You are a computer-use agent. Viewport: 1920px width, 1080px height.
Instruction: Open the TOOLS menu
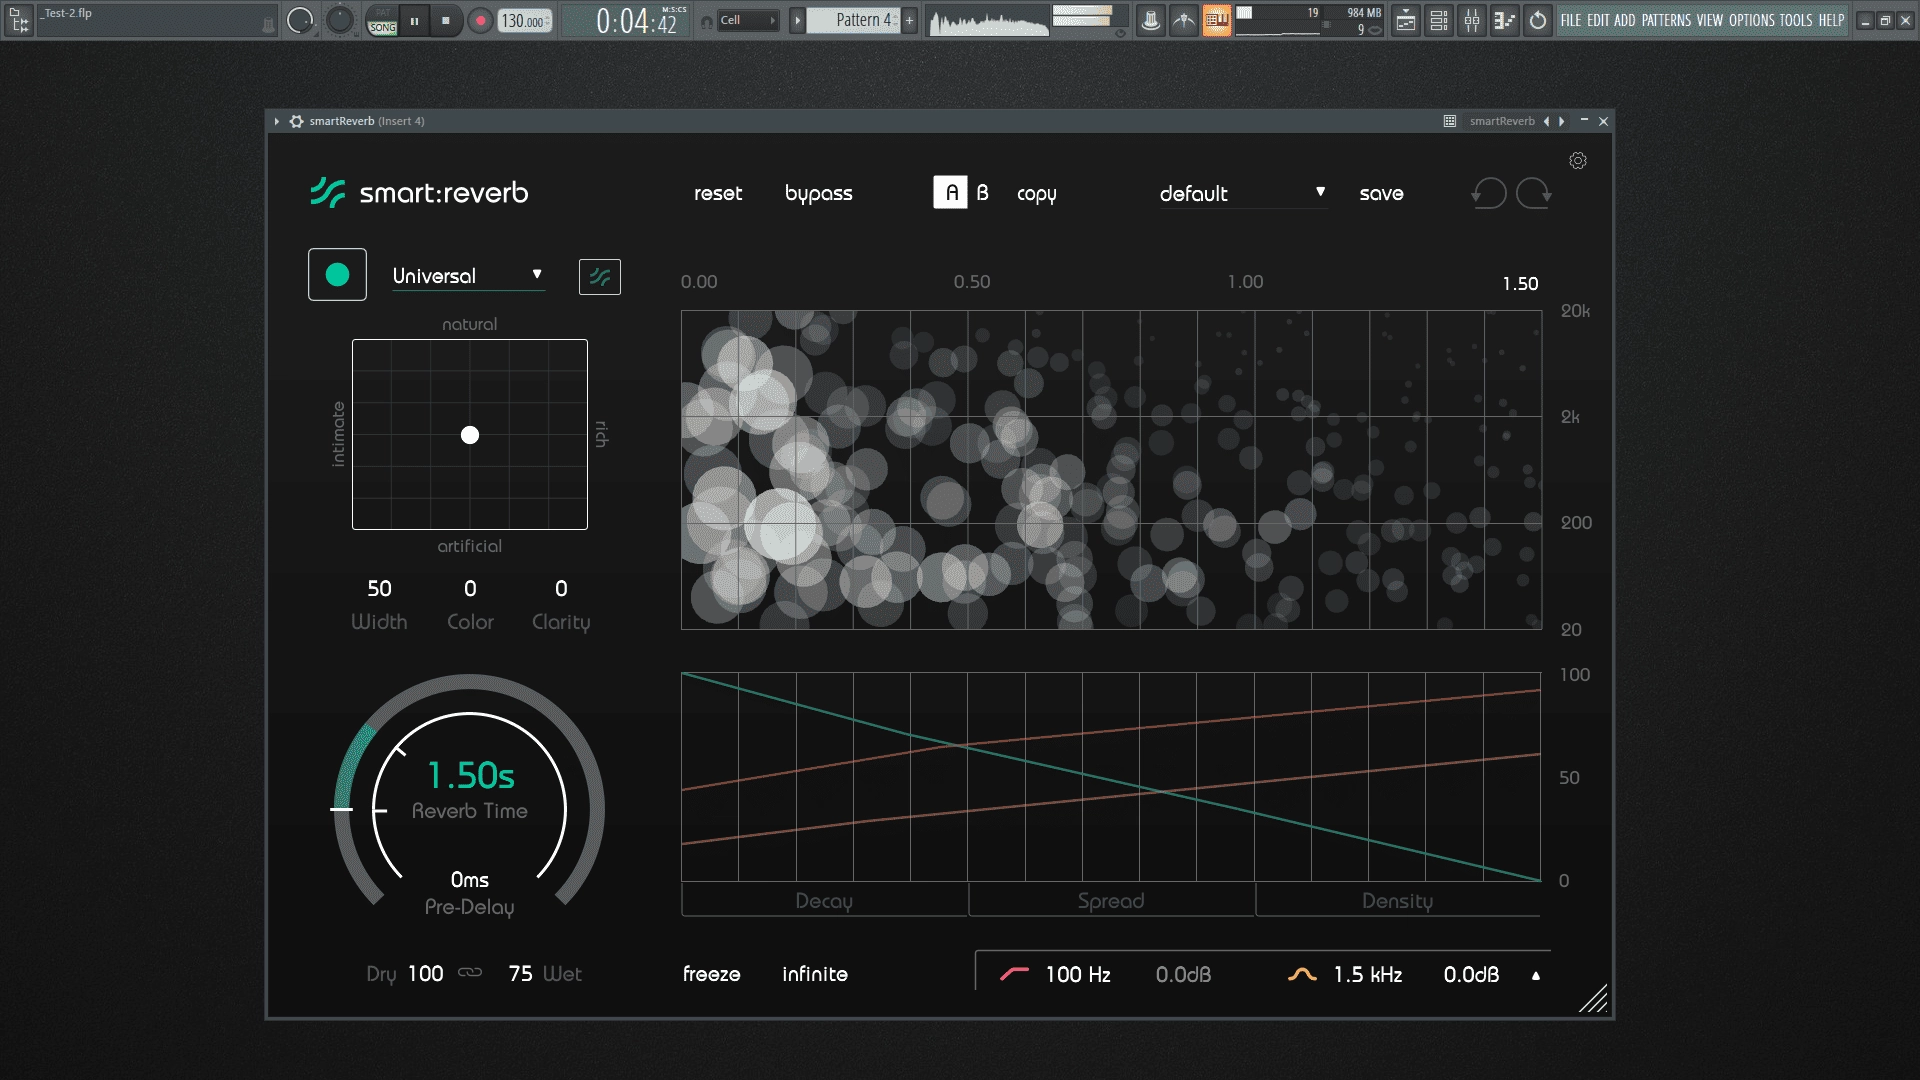1796,20
